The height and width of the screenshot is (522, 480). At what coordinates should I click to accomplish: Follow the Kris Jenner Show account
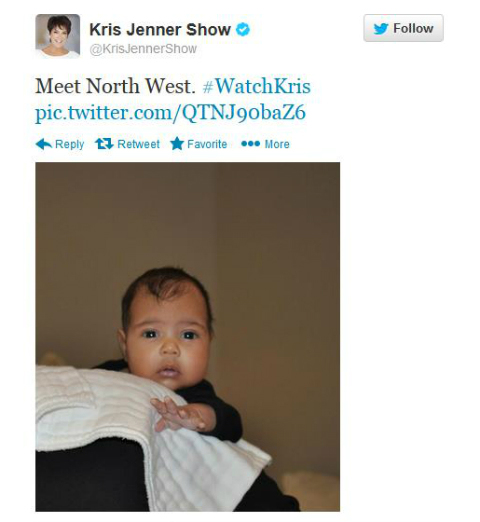point(403,28)
